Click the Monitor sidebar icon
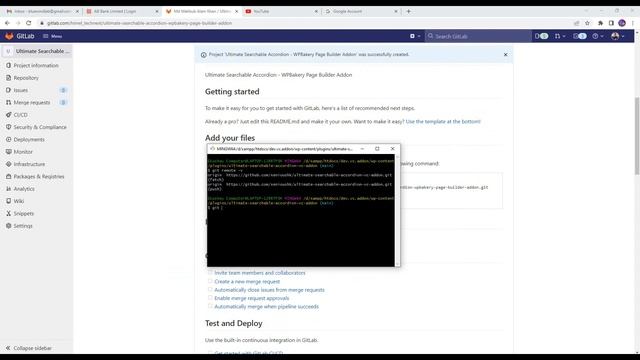The image size is (640, 360). click(9, 151)
